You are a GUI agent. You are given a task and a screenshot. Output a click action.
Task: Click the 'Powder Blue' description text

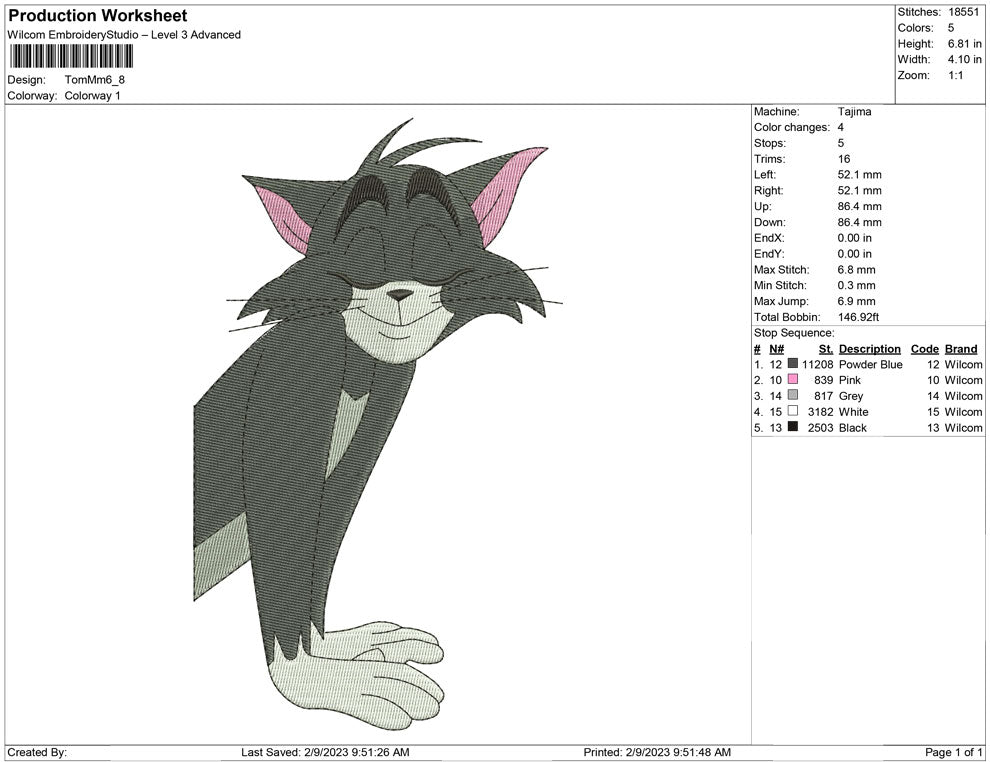(x=870, y=364)
